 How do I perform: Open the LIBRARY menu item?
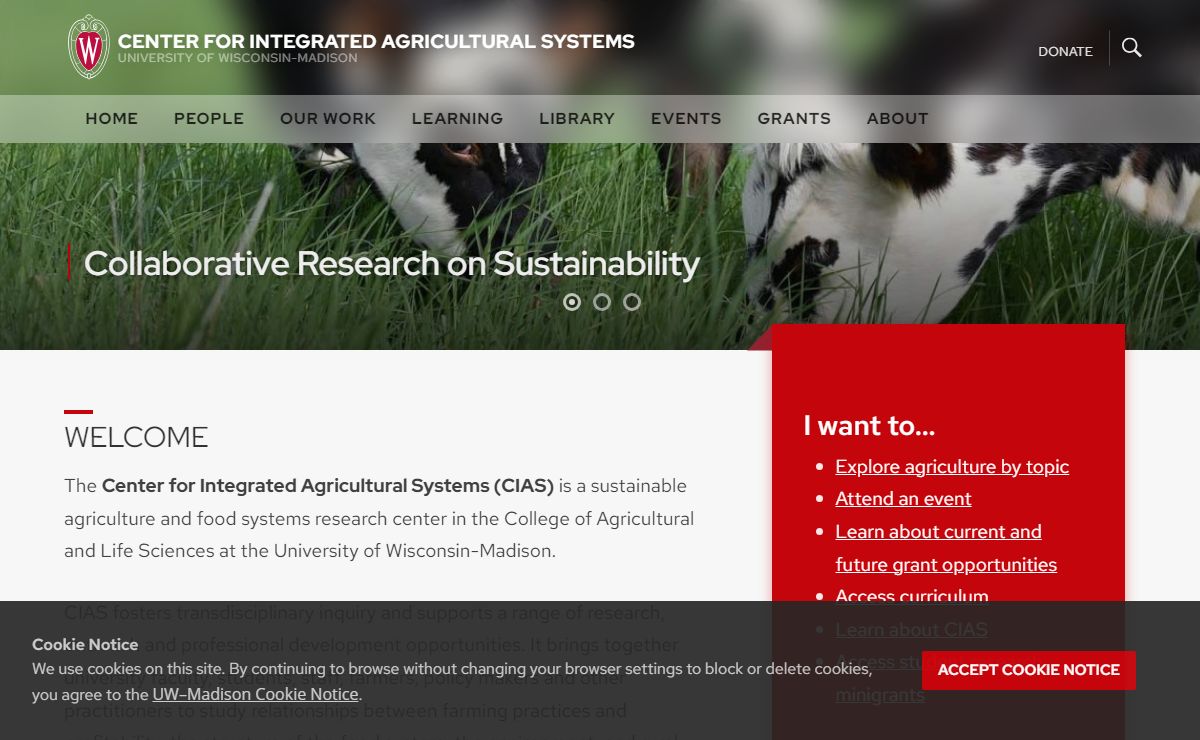point(577,118)
